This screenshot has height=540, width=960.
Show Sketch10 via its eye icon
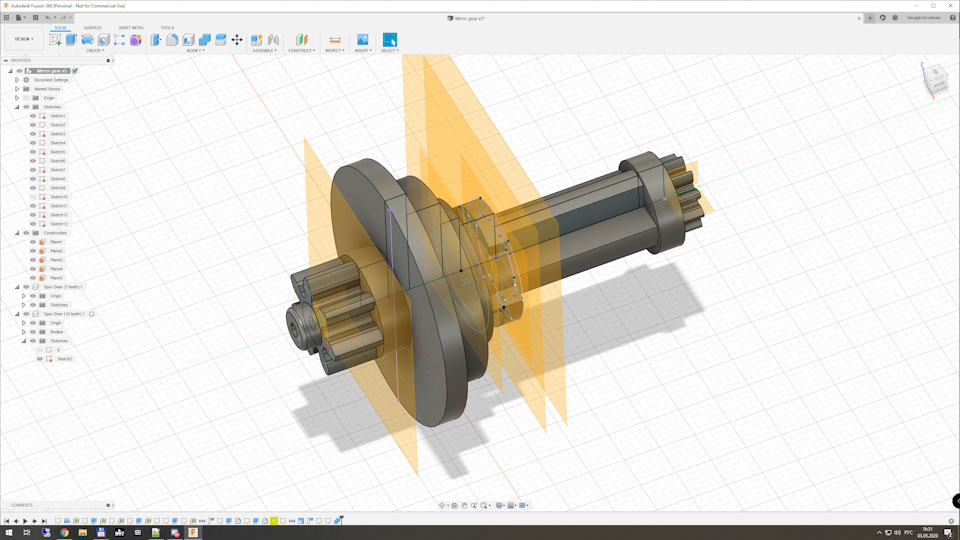[33, 197]
